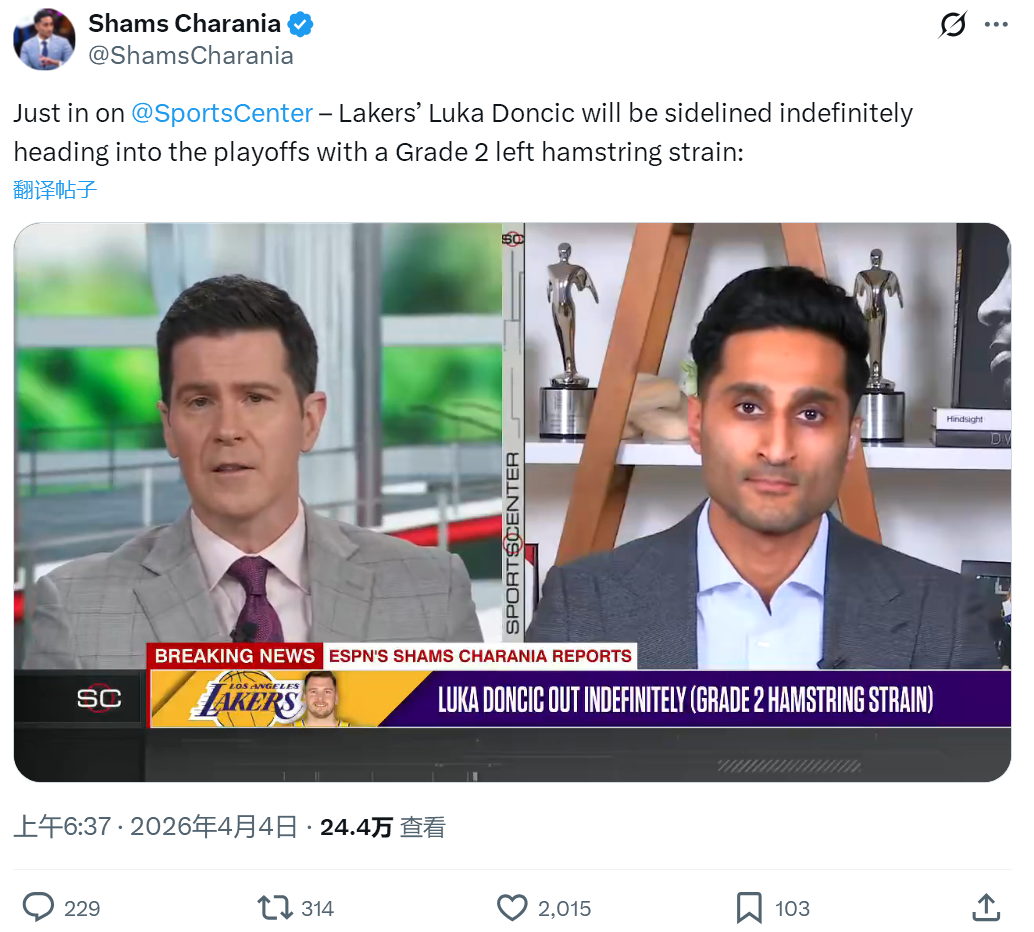
Task: Click the blue verified badge
Action: [301, 24]
